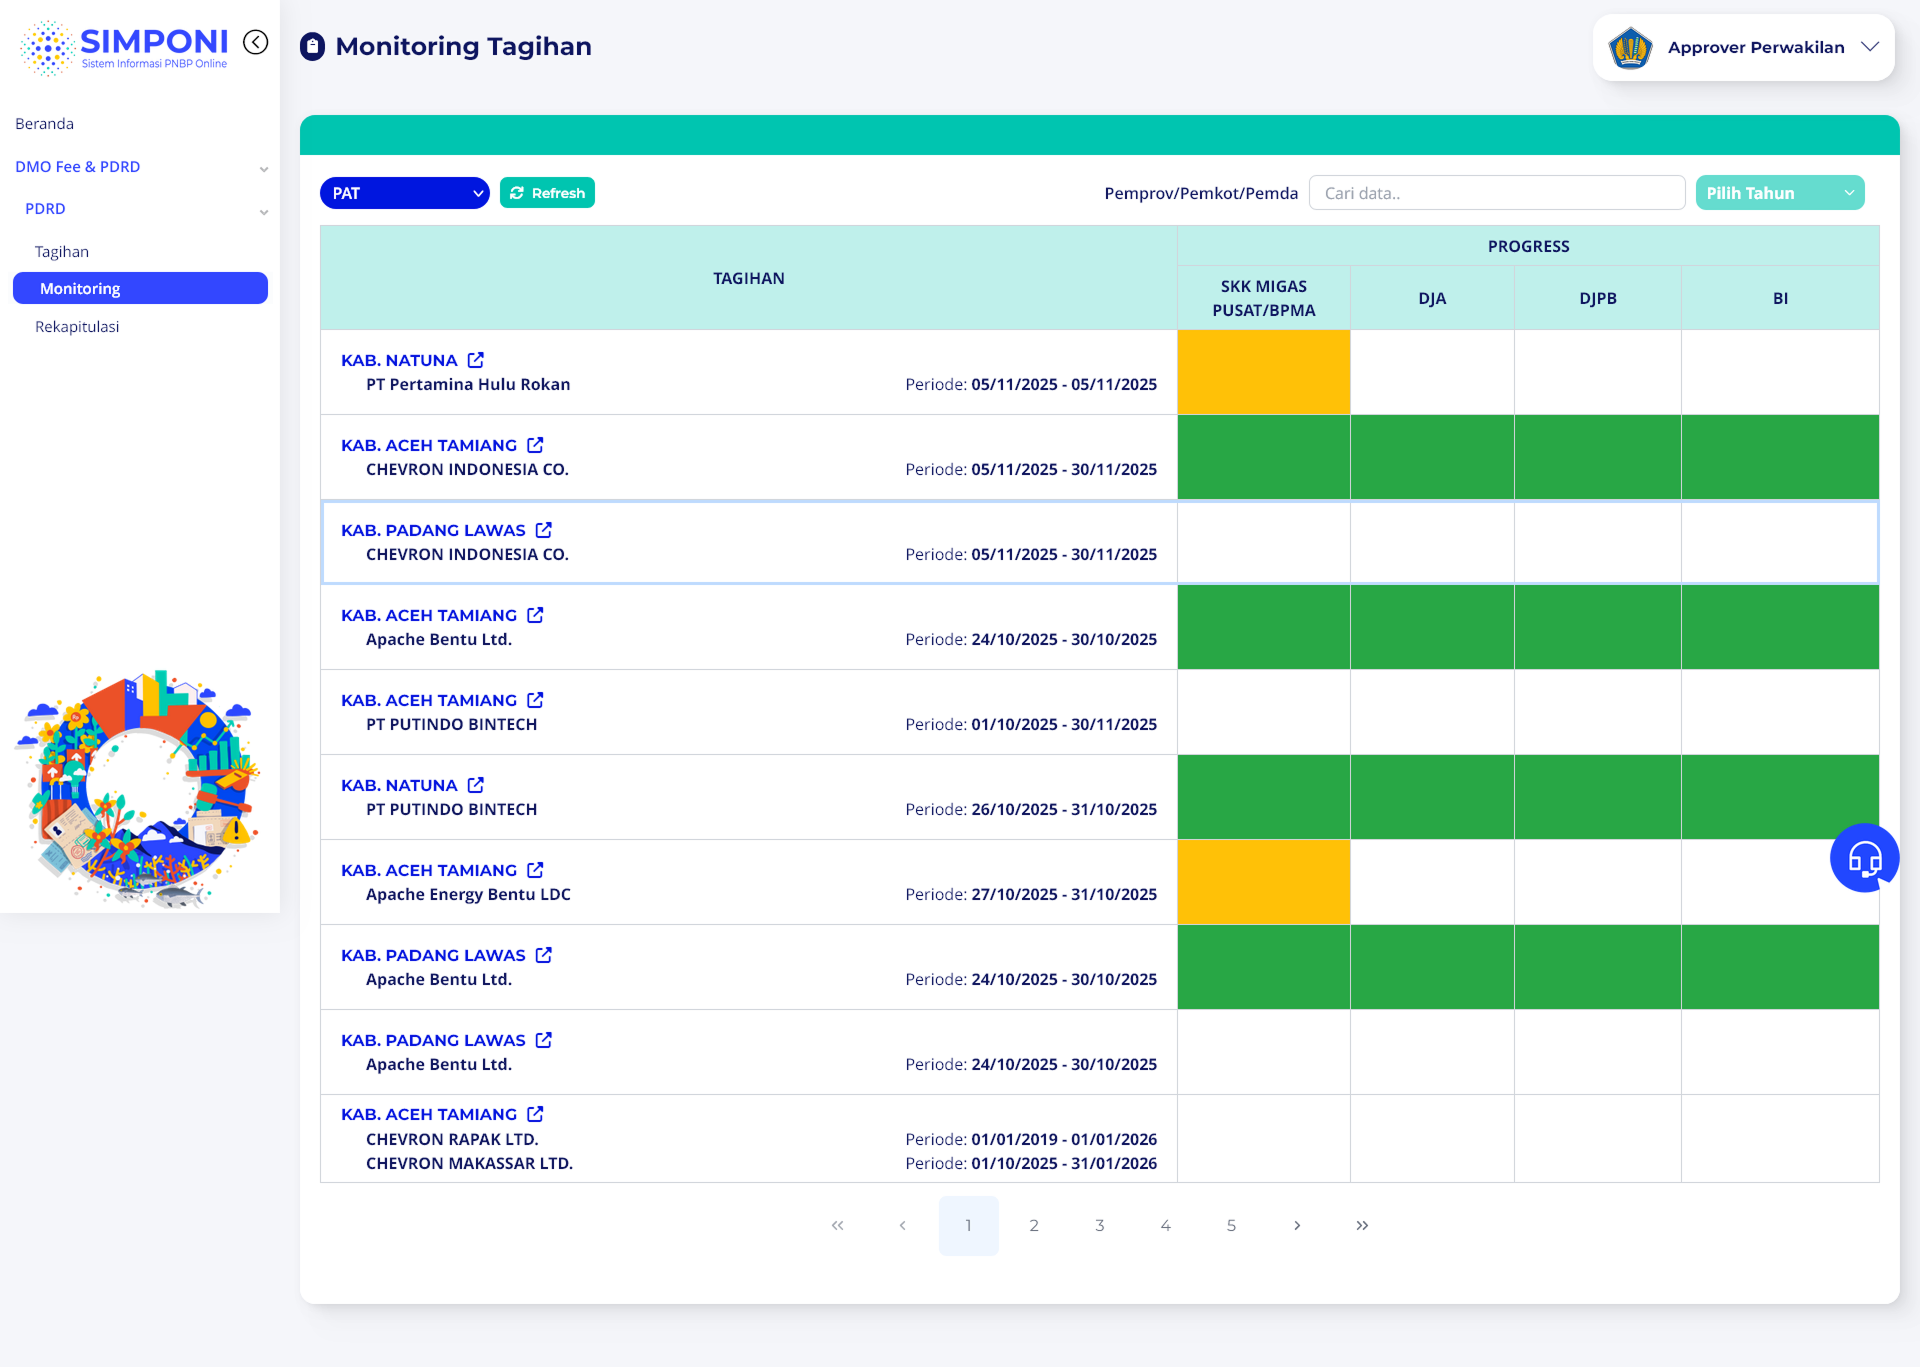Screen dimensions: 1920x1367
Task: Click the Refresh button
Action: (547, 193)
